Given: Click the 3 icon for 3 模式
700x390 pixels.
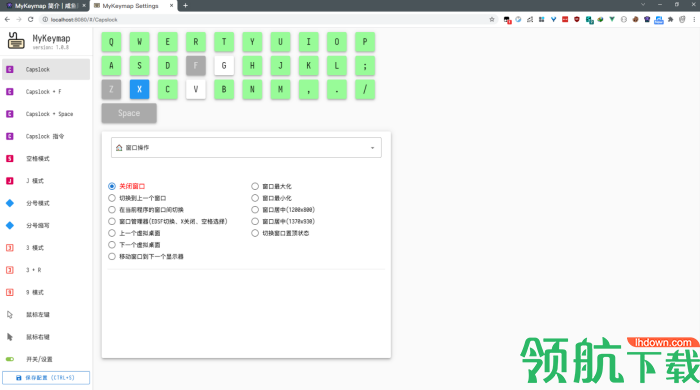Looking at the screenshot, I should (10, 248).
